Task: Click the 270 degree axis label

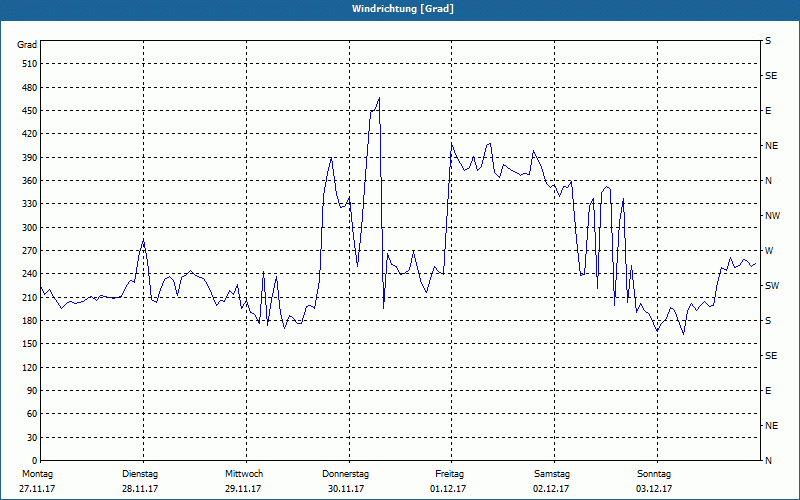Action: [30, 251]
